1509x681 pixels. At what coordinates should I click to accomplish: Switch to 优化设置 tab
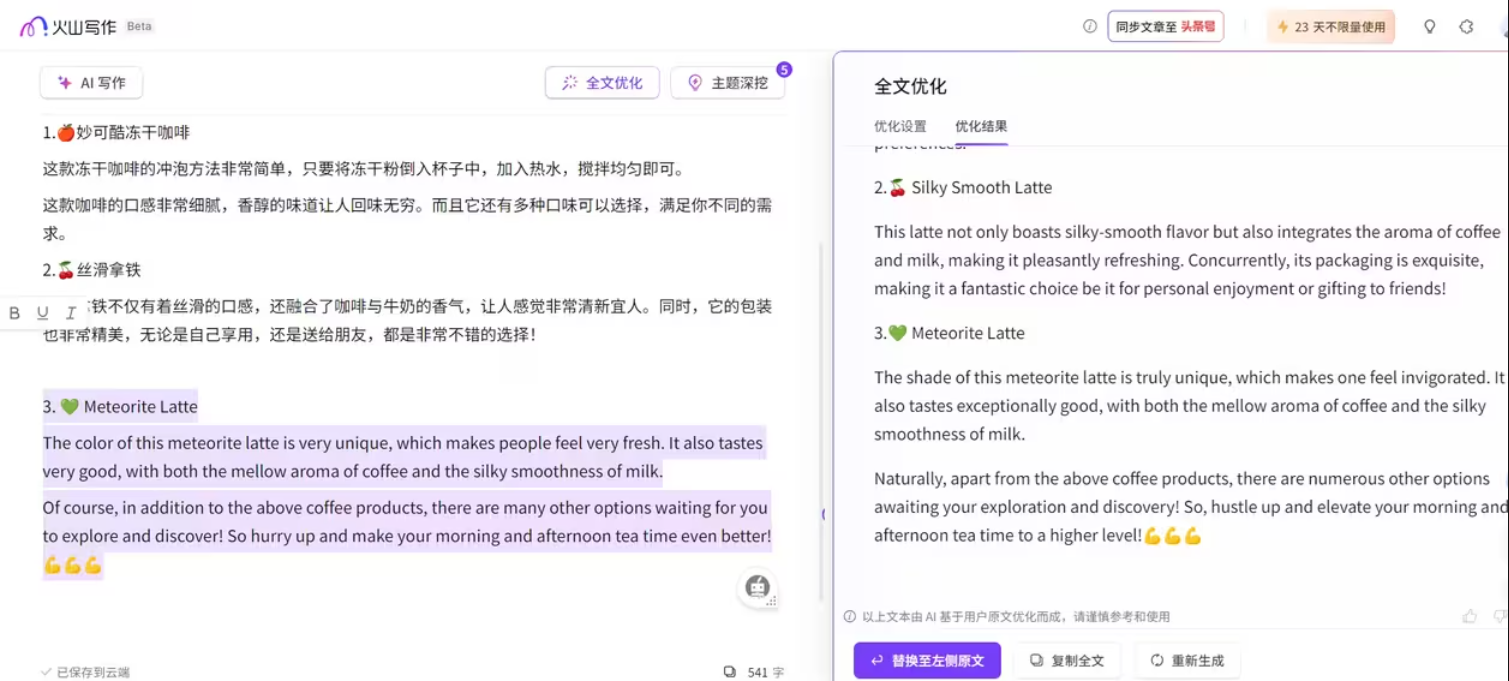point(900,126)
